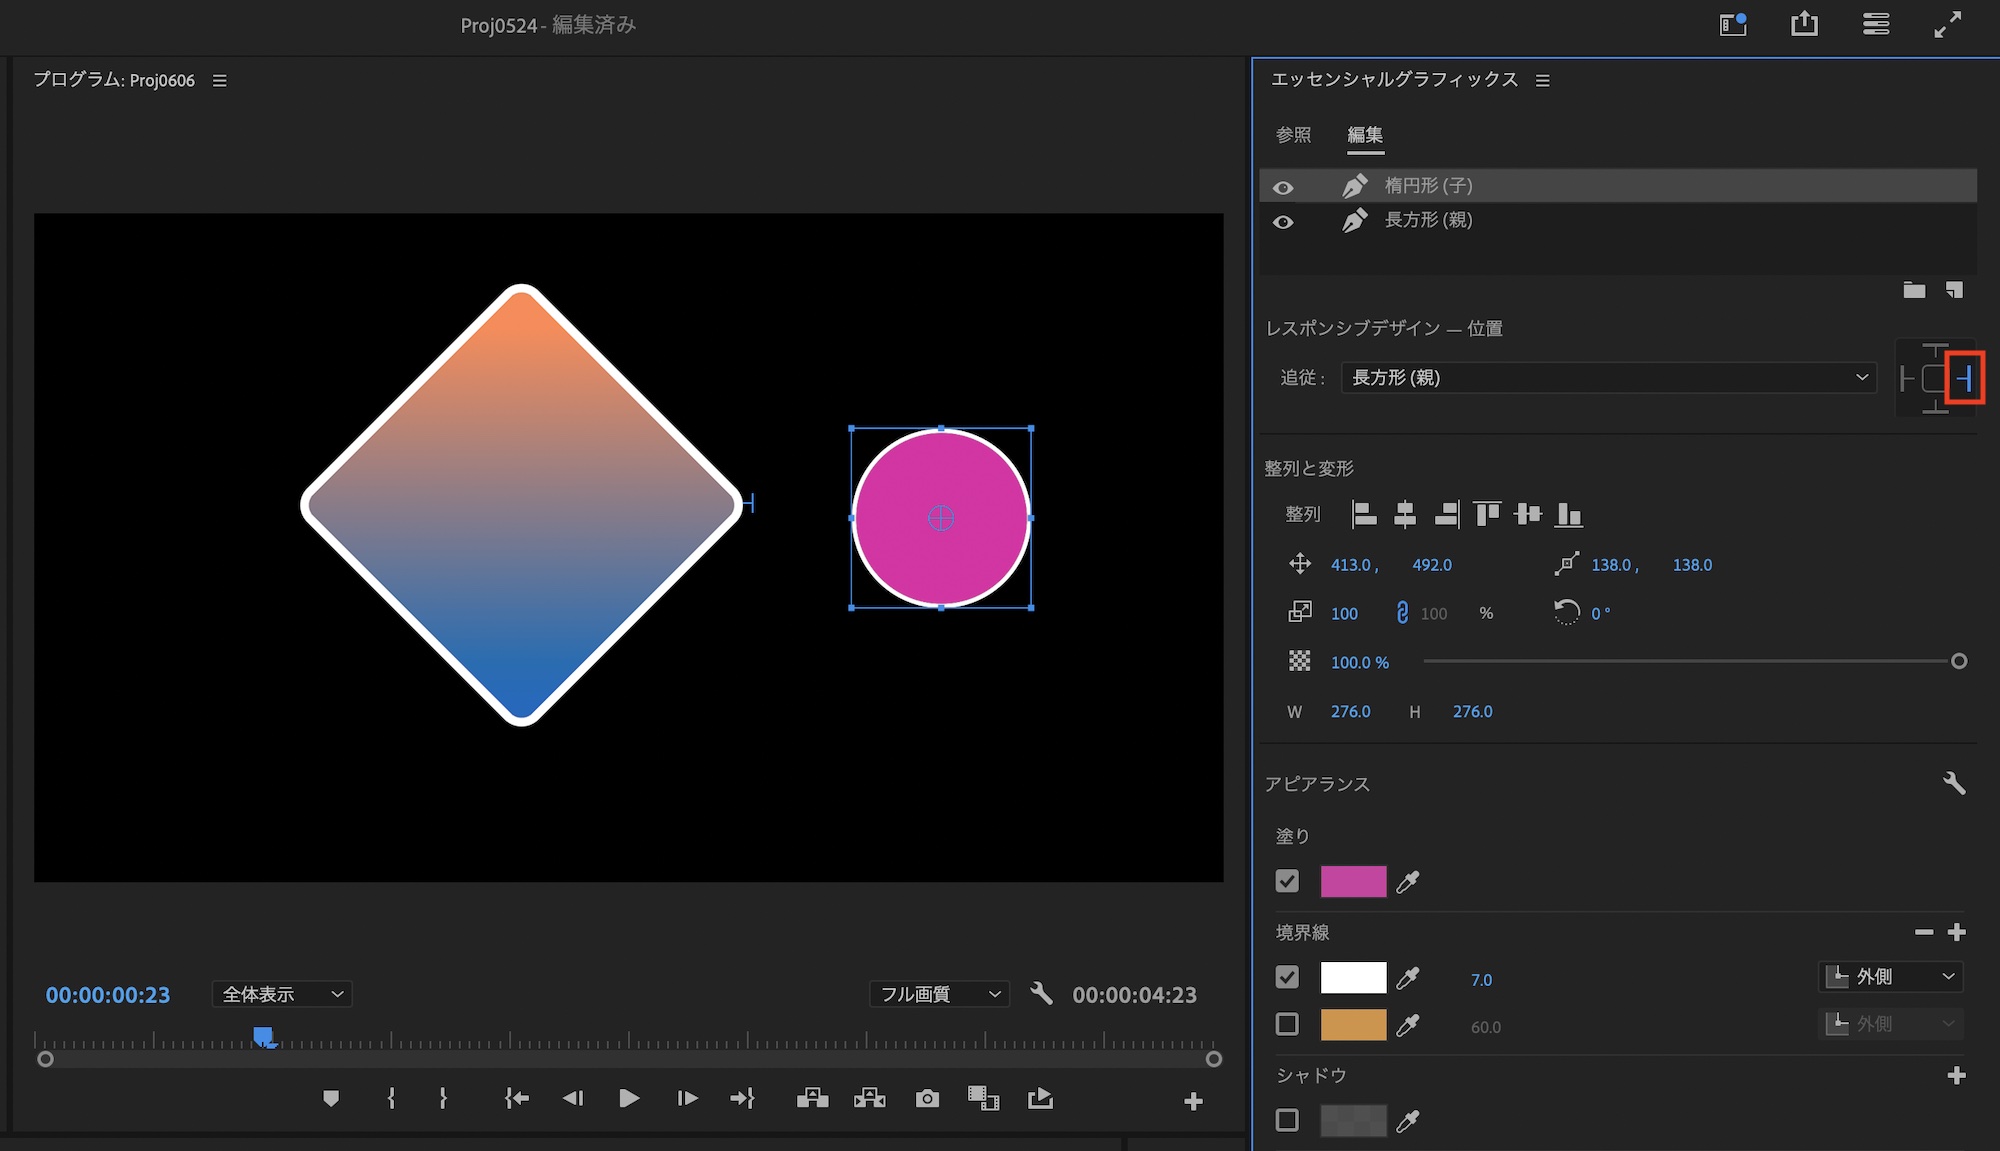
Task: Hide the 楕円形 (子) layer
Action: tap(1283, 187)
